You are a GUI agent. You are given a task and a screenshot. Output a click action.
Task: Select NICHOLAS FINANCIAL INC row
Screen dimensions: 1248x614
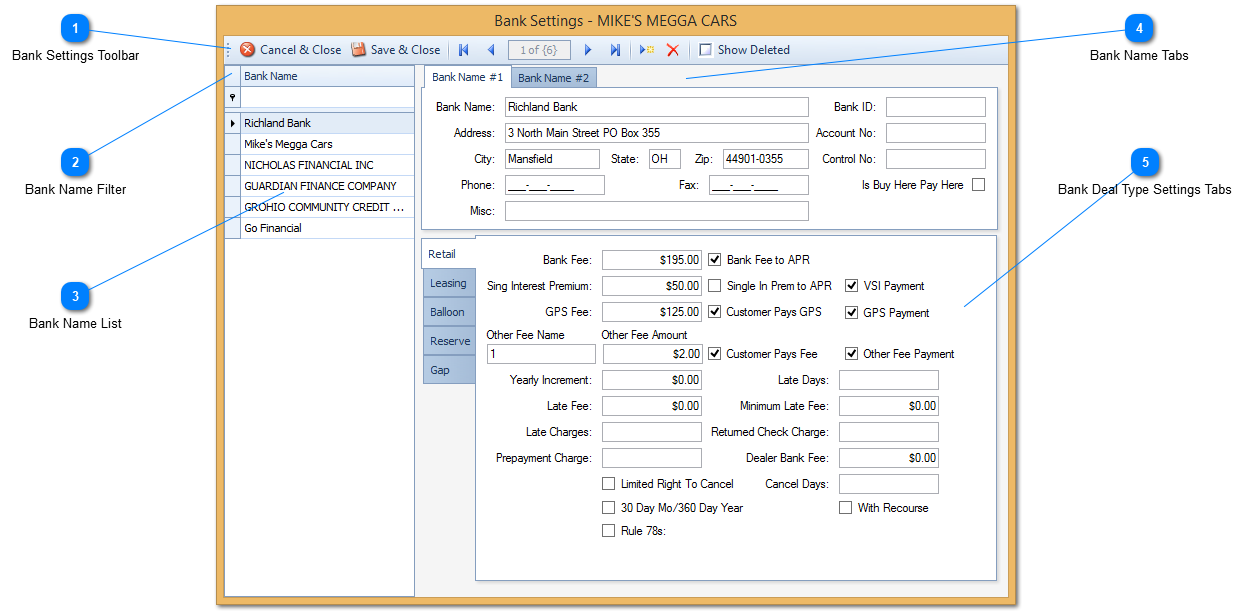[x=327, y=165]
